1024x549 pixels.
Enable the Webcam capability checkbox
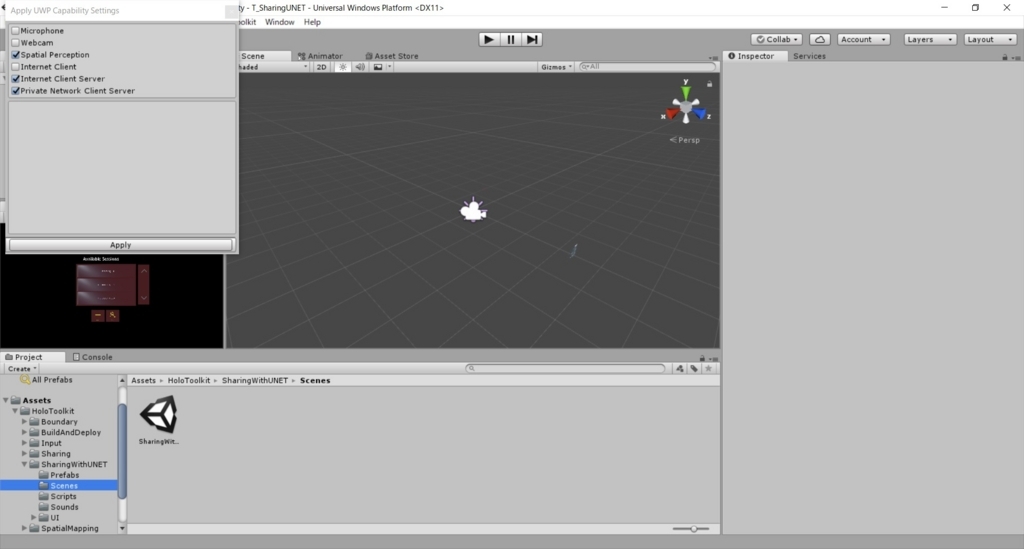point(16,42)
